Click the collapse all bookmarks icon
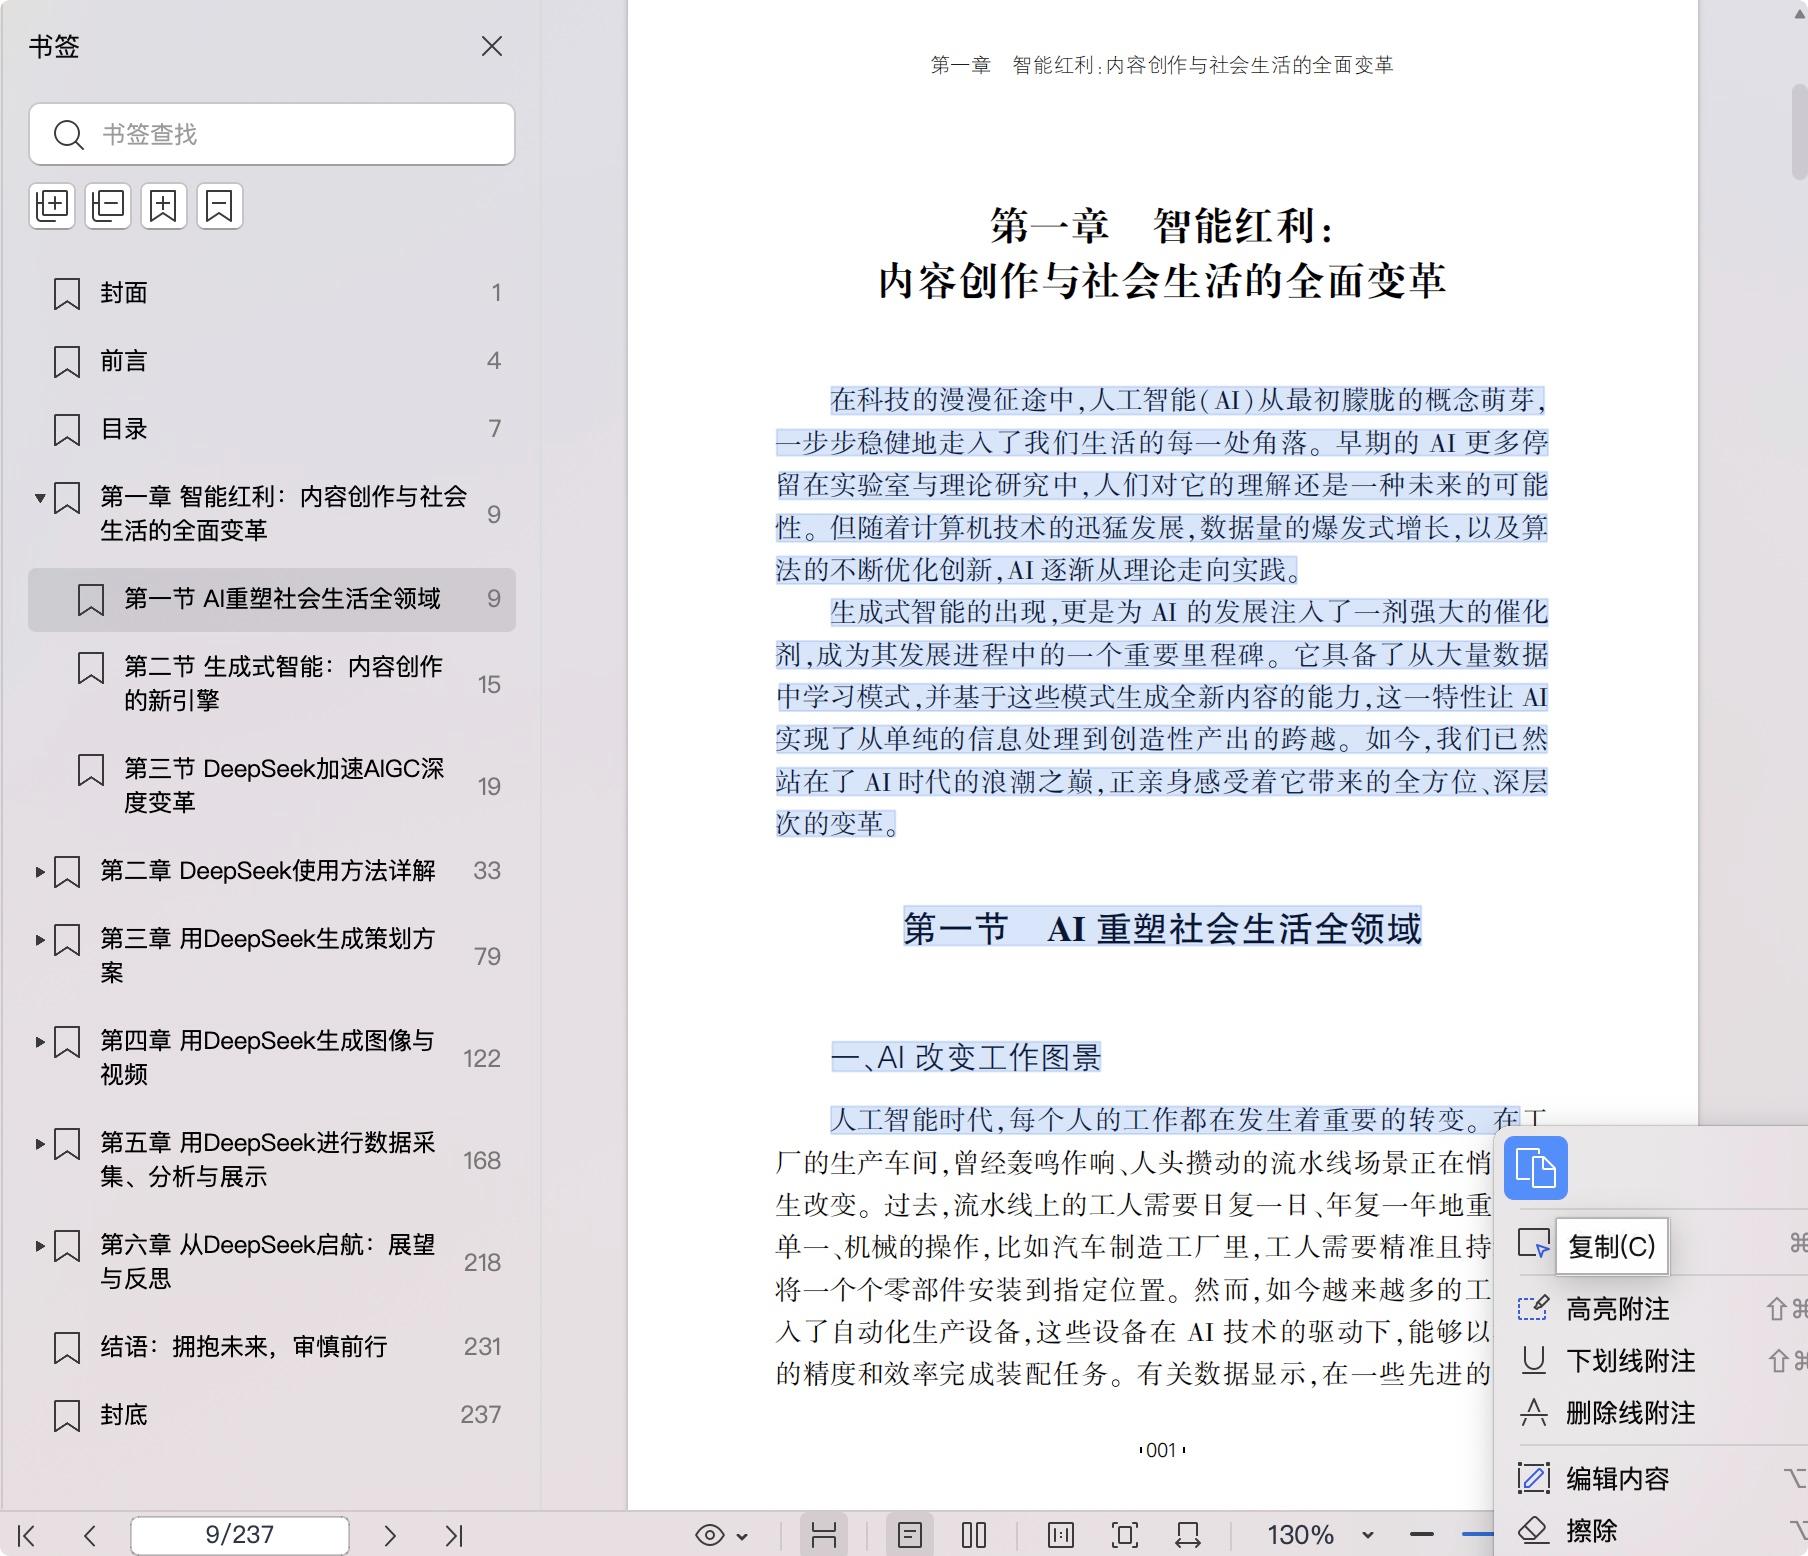The height and width of the screenshot is (1556, 1808). click(x=108, y=206)
